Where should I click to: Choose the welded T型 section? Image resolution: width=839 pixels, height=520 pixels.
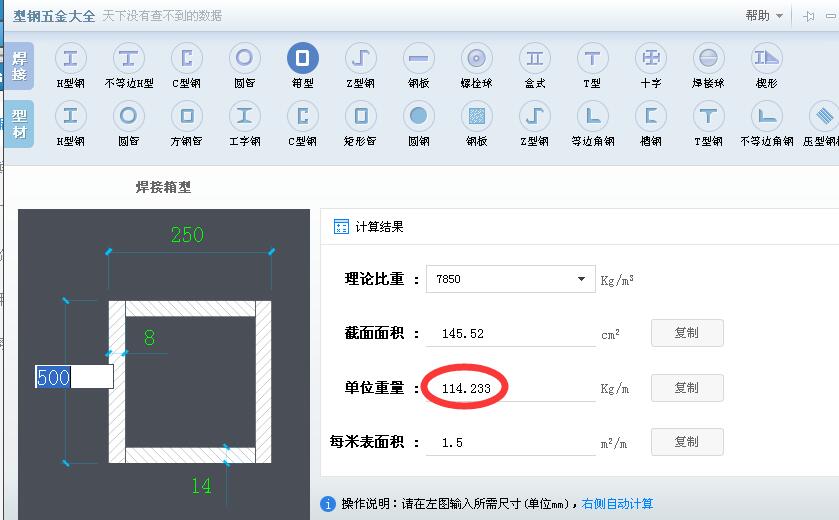point(592,66)
